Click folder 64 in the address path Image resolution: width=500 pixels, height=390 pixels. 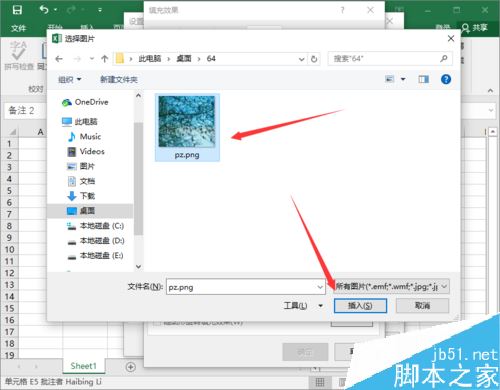click(x=211, y=59)
